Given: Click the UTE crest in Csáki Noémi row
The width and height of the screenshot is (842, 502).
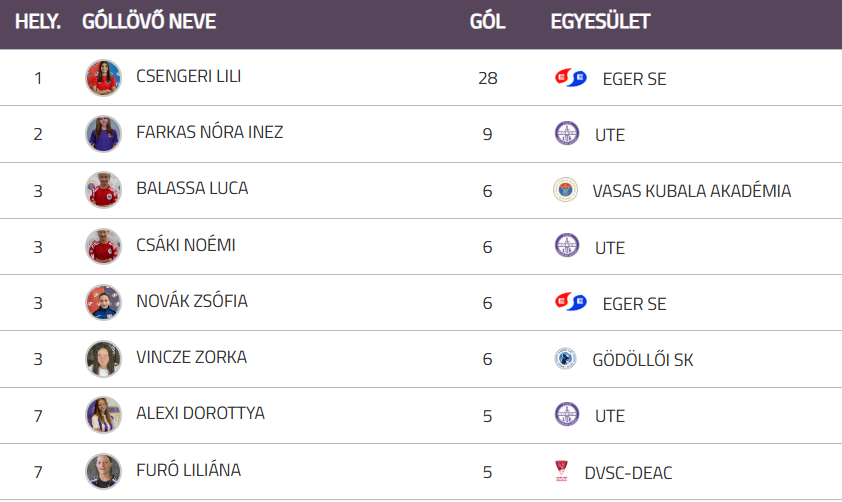Looking at the screenshot, I should pyautogui.click(x=567, y=246).
